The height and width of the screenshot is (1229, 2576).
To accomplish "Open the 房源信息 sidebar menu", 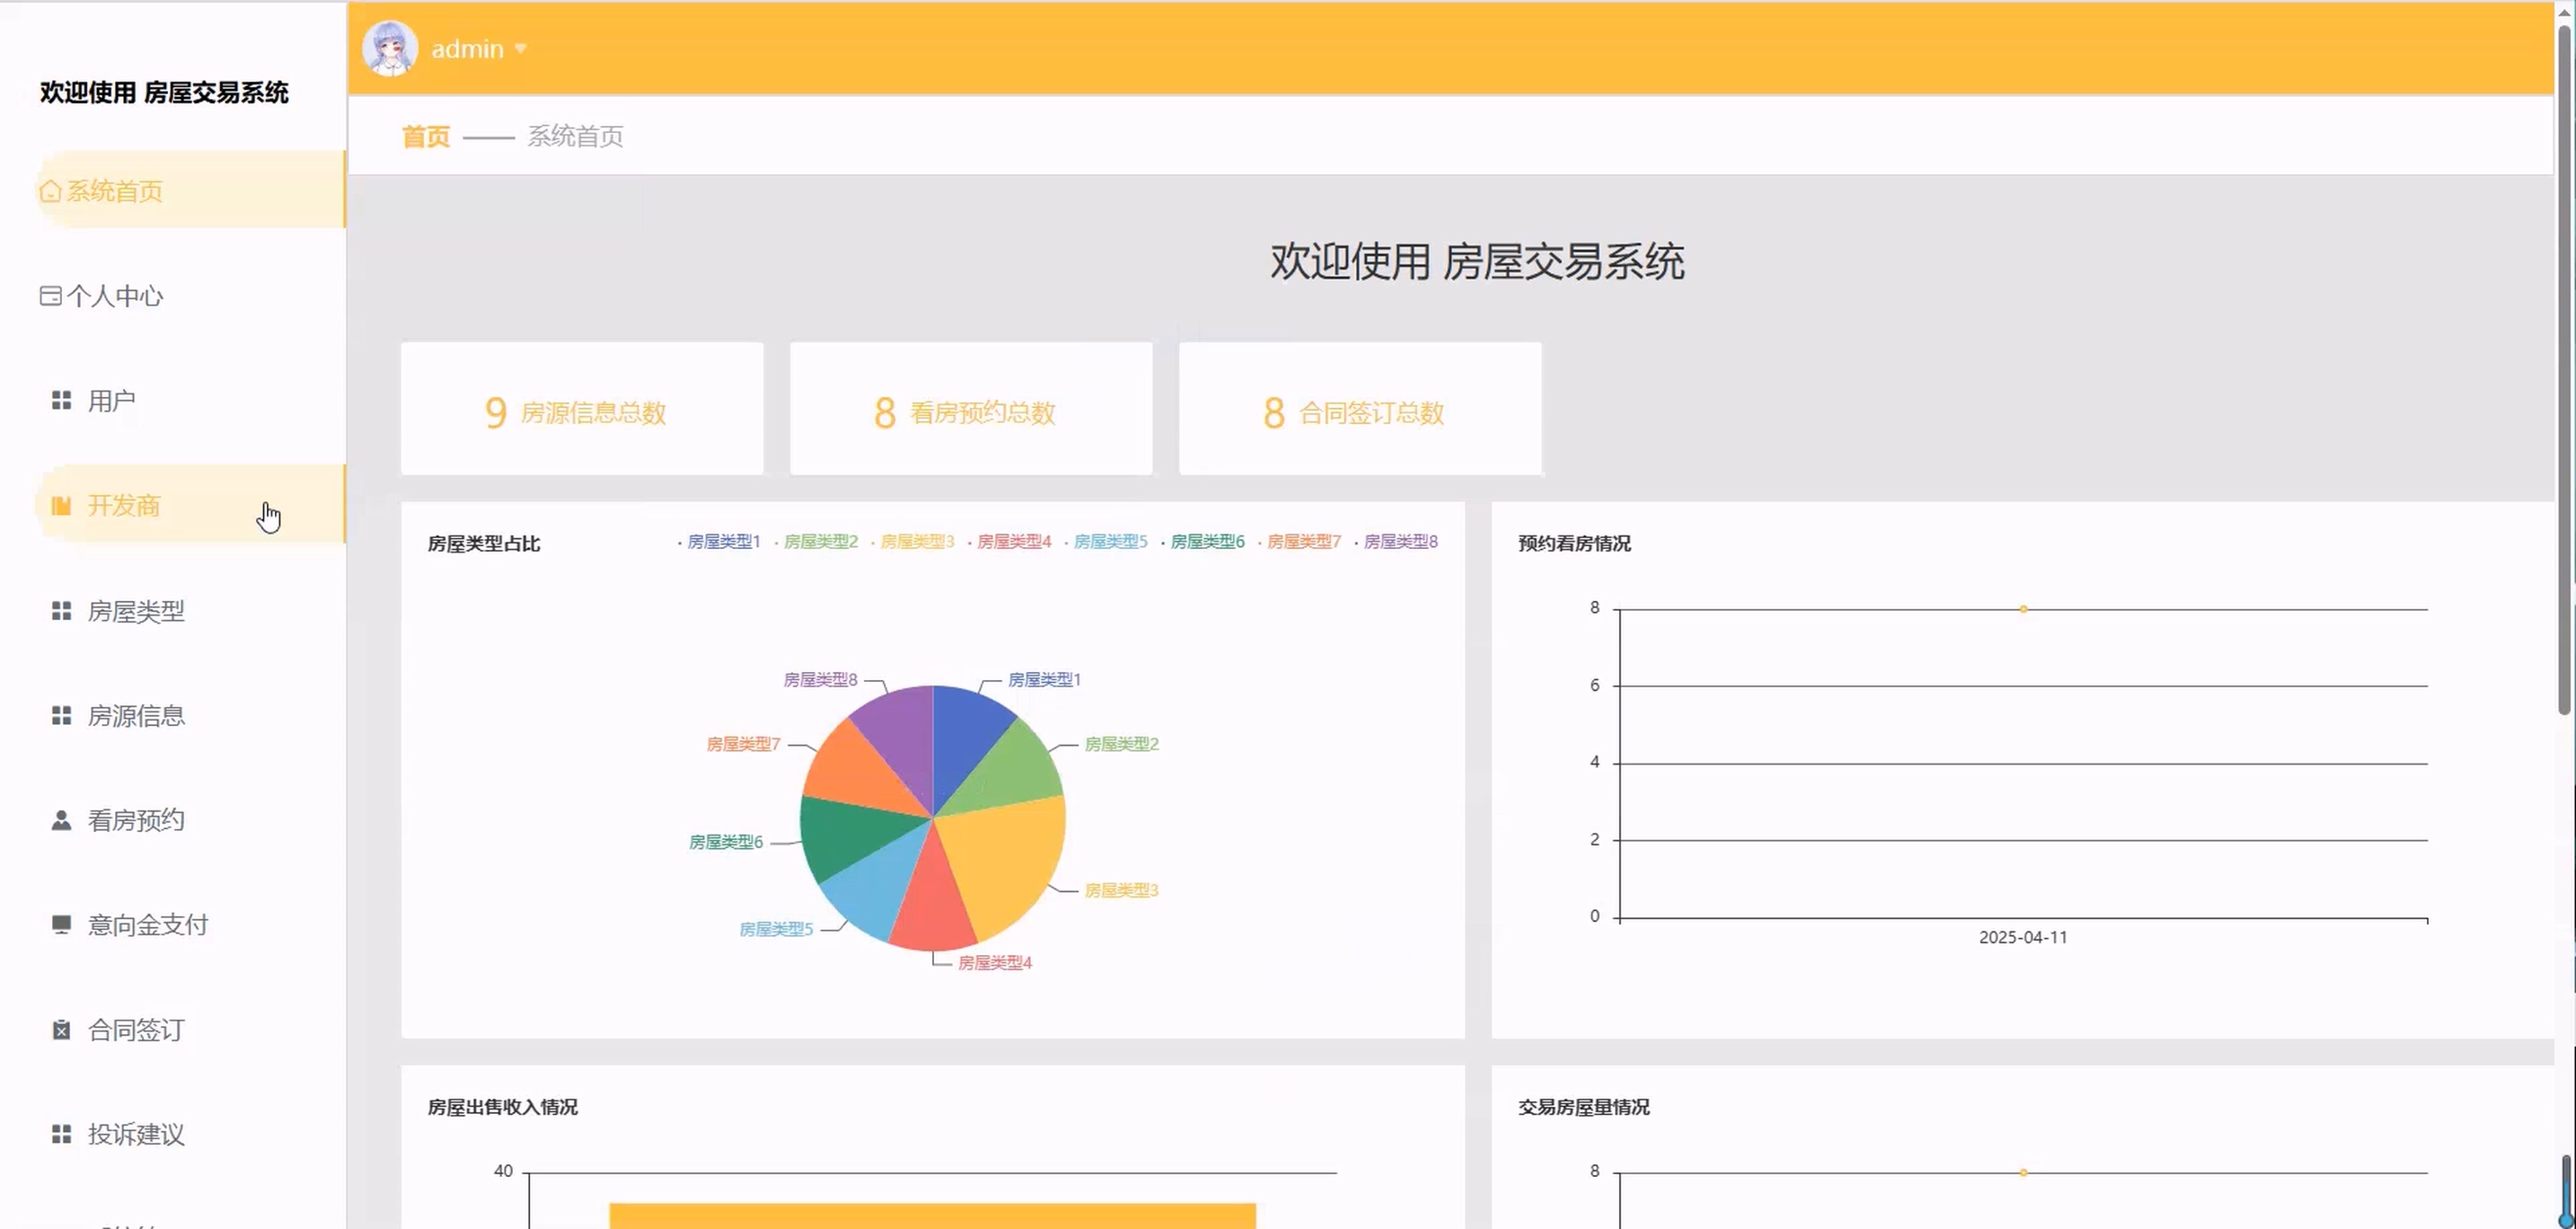I will click(x=136, y=716).
